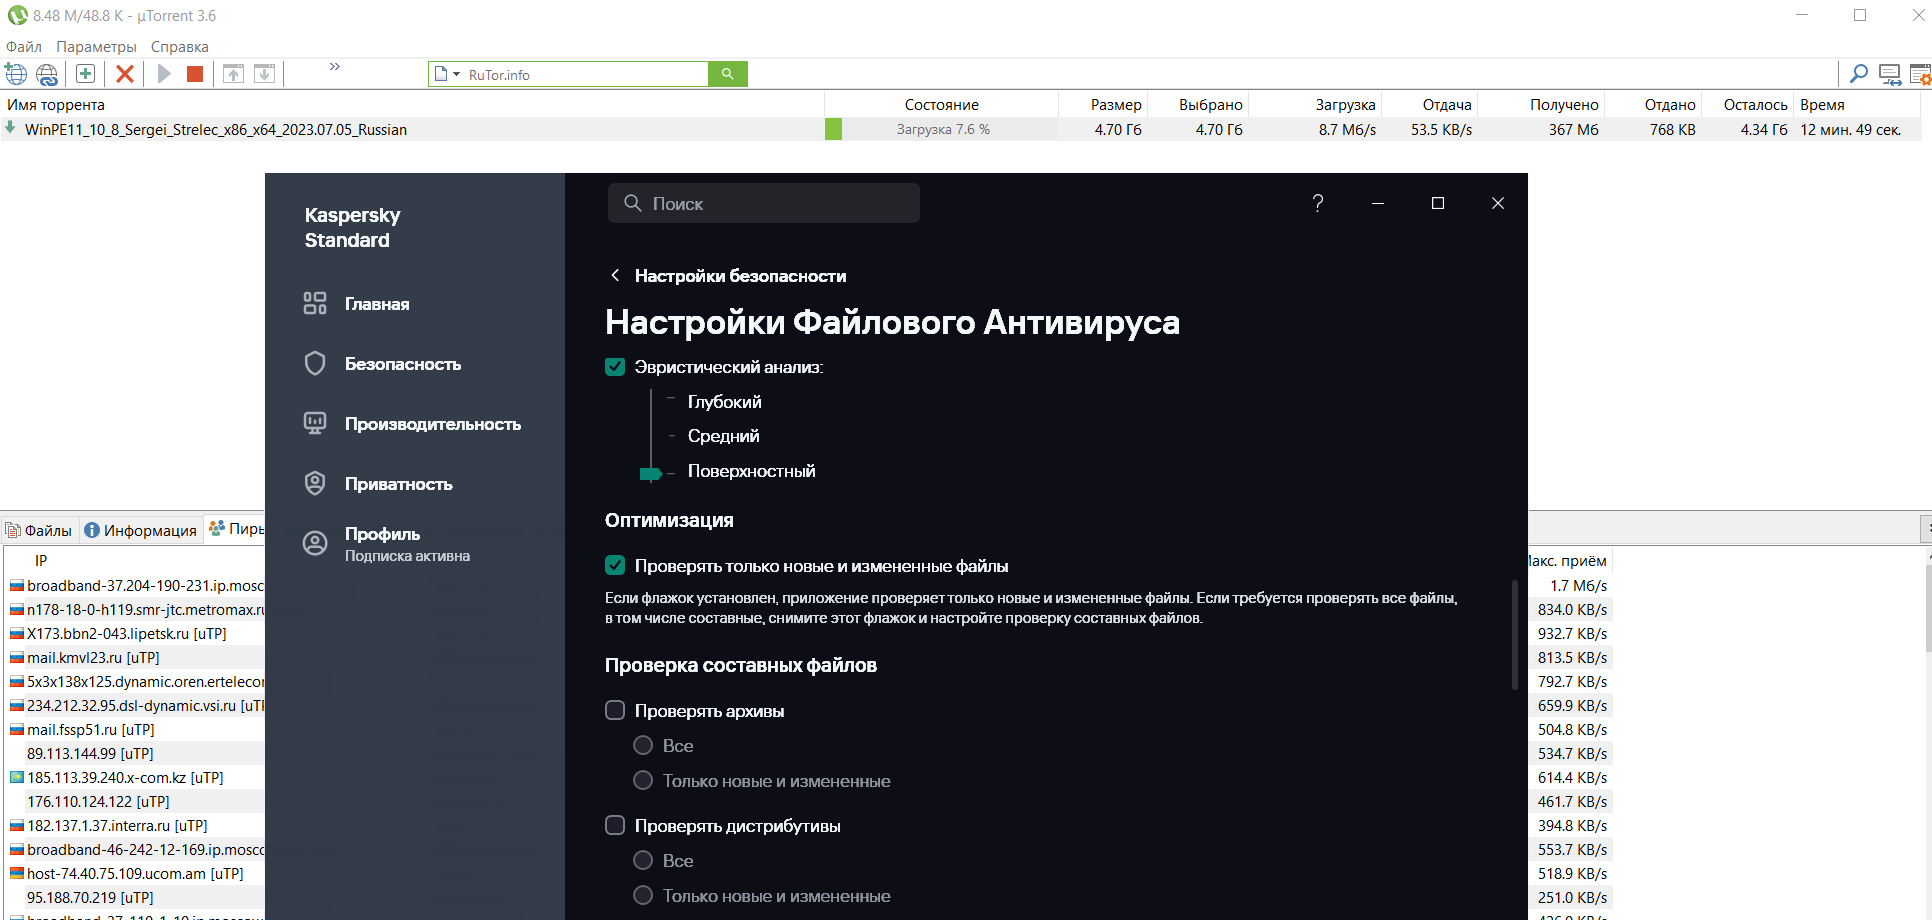Sort by Осталось column header
The height and width of the screenshot is (920, 1932).
(x=1755, y=105)
